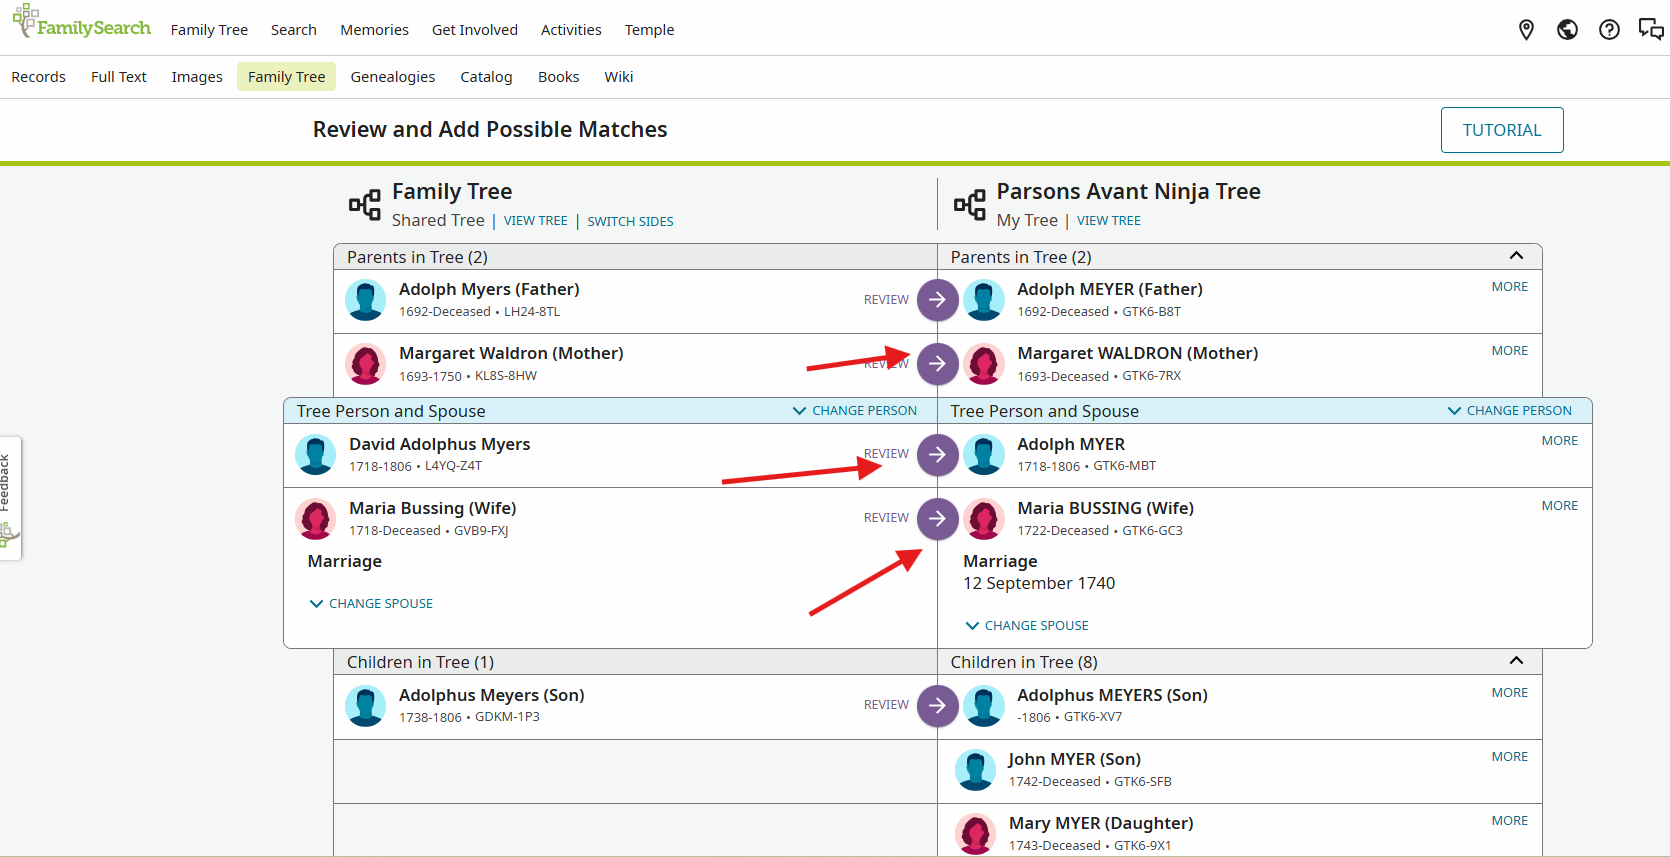The width and height of the screenshot is (1670, 857).
Task: Click MORE for Adolph MYER
Action: point(1560,441)
